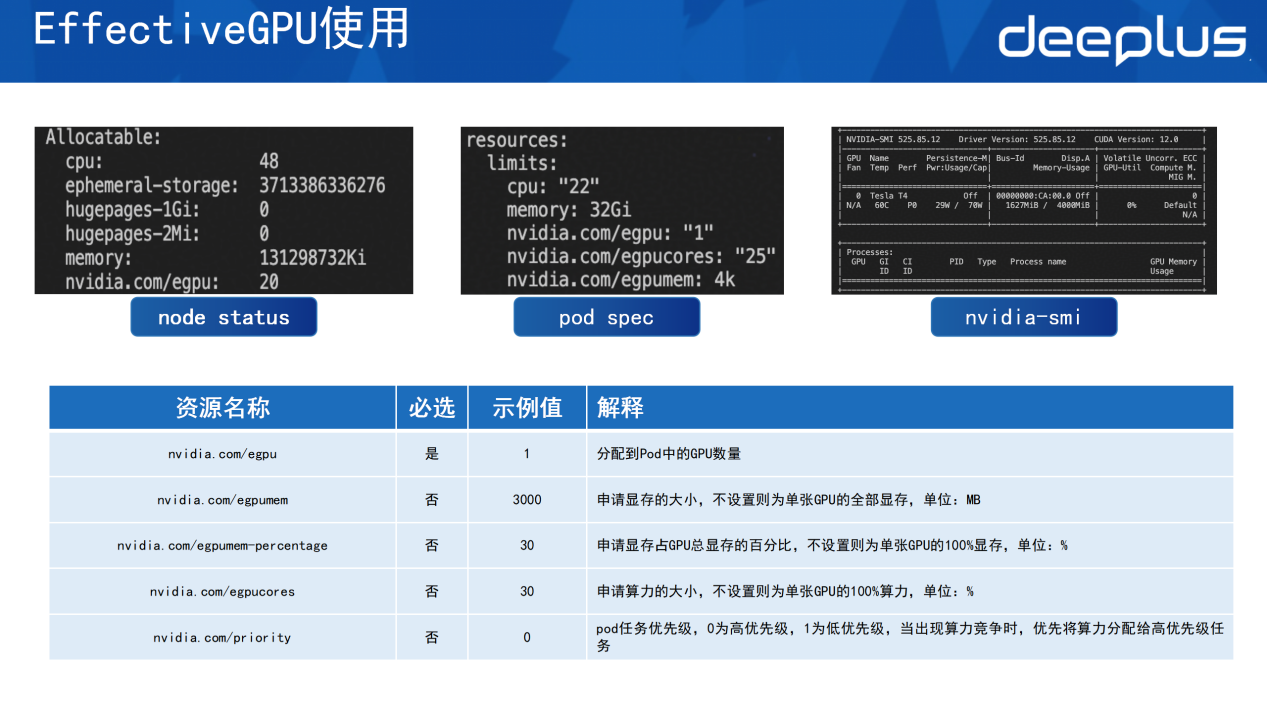Click the 解释 column header

[620, 408]
